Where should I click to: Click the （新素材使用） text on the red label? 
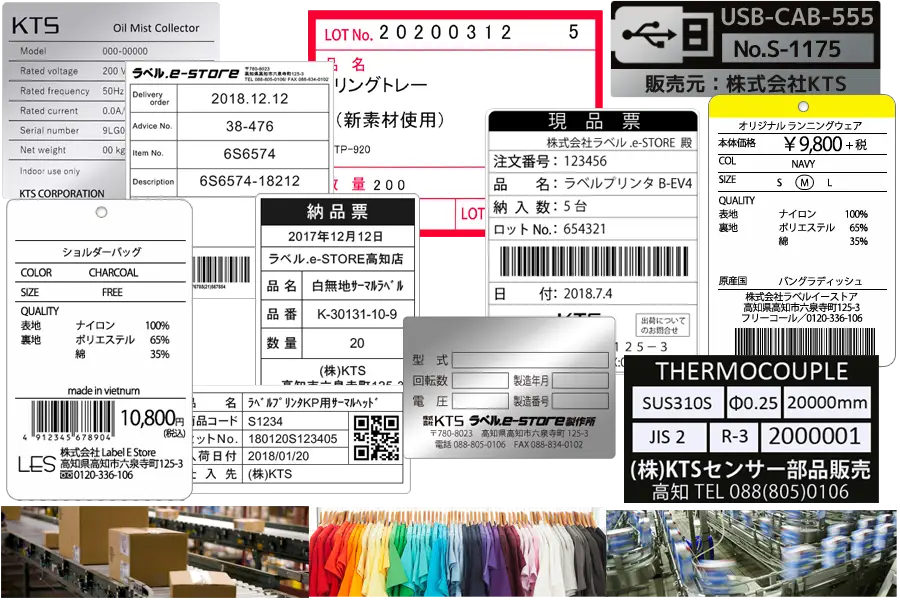tap(390, 119)
